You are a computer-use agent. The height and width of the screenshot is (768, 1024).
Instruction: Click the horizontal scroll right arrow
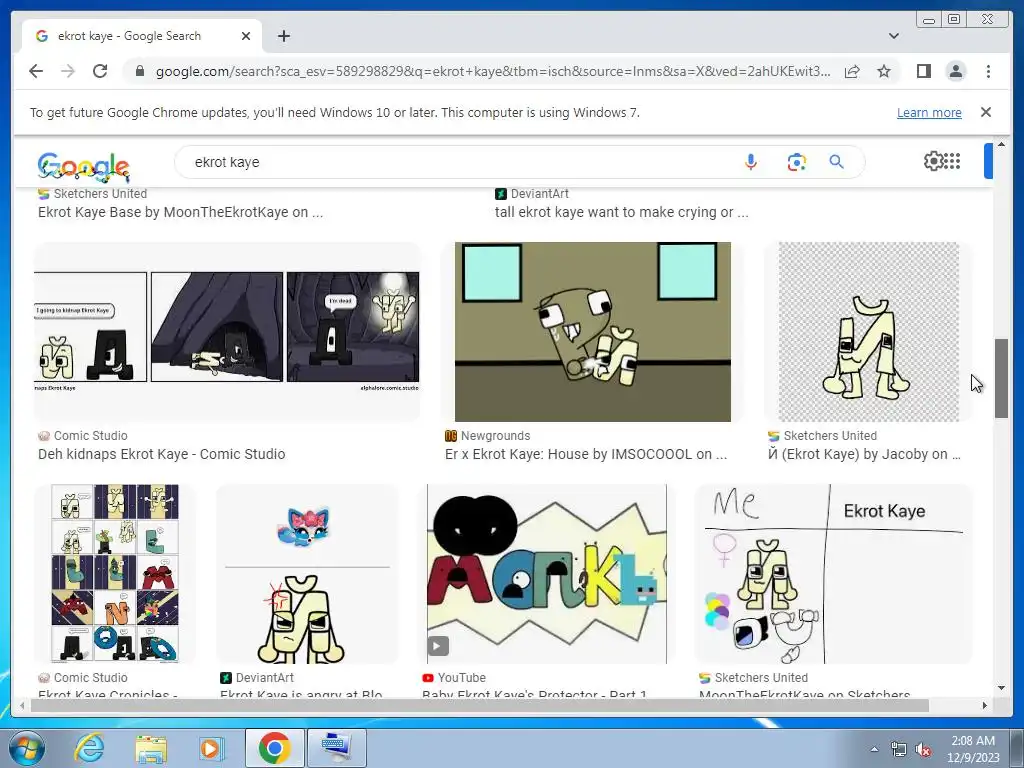tap(985, 705)
